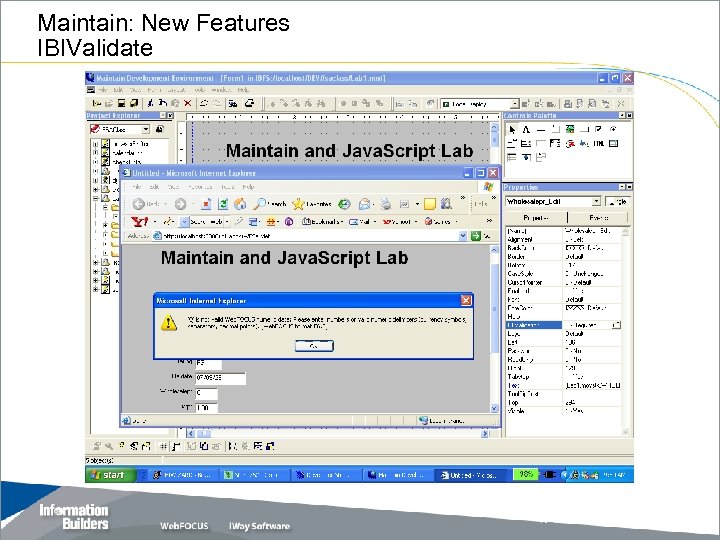Close the alert dialog with its red X
720x540 pixels.
click(x=466, y=300)
